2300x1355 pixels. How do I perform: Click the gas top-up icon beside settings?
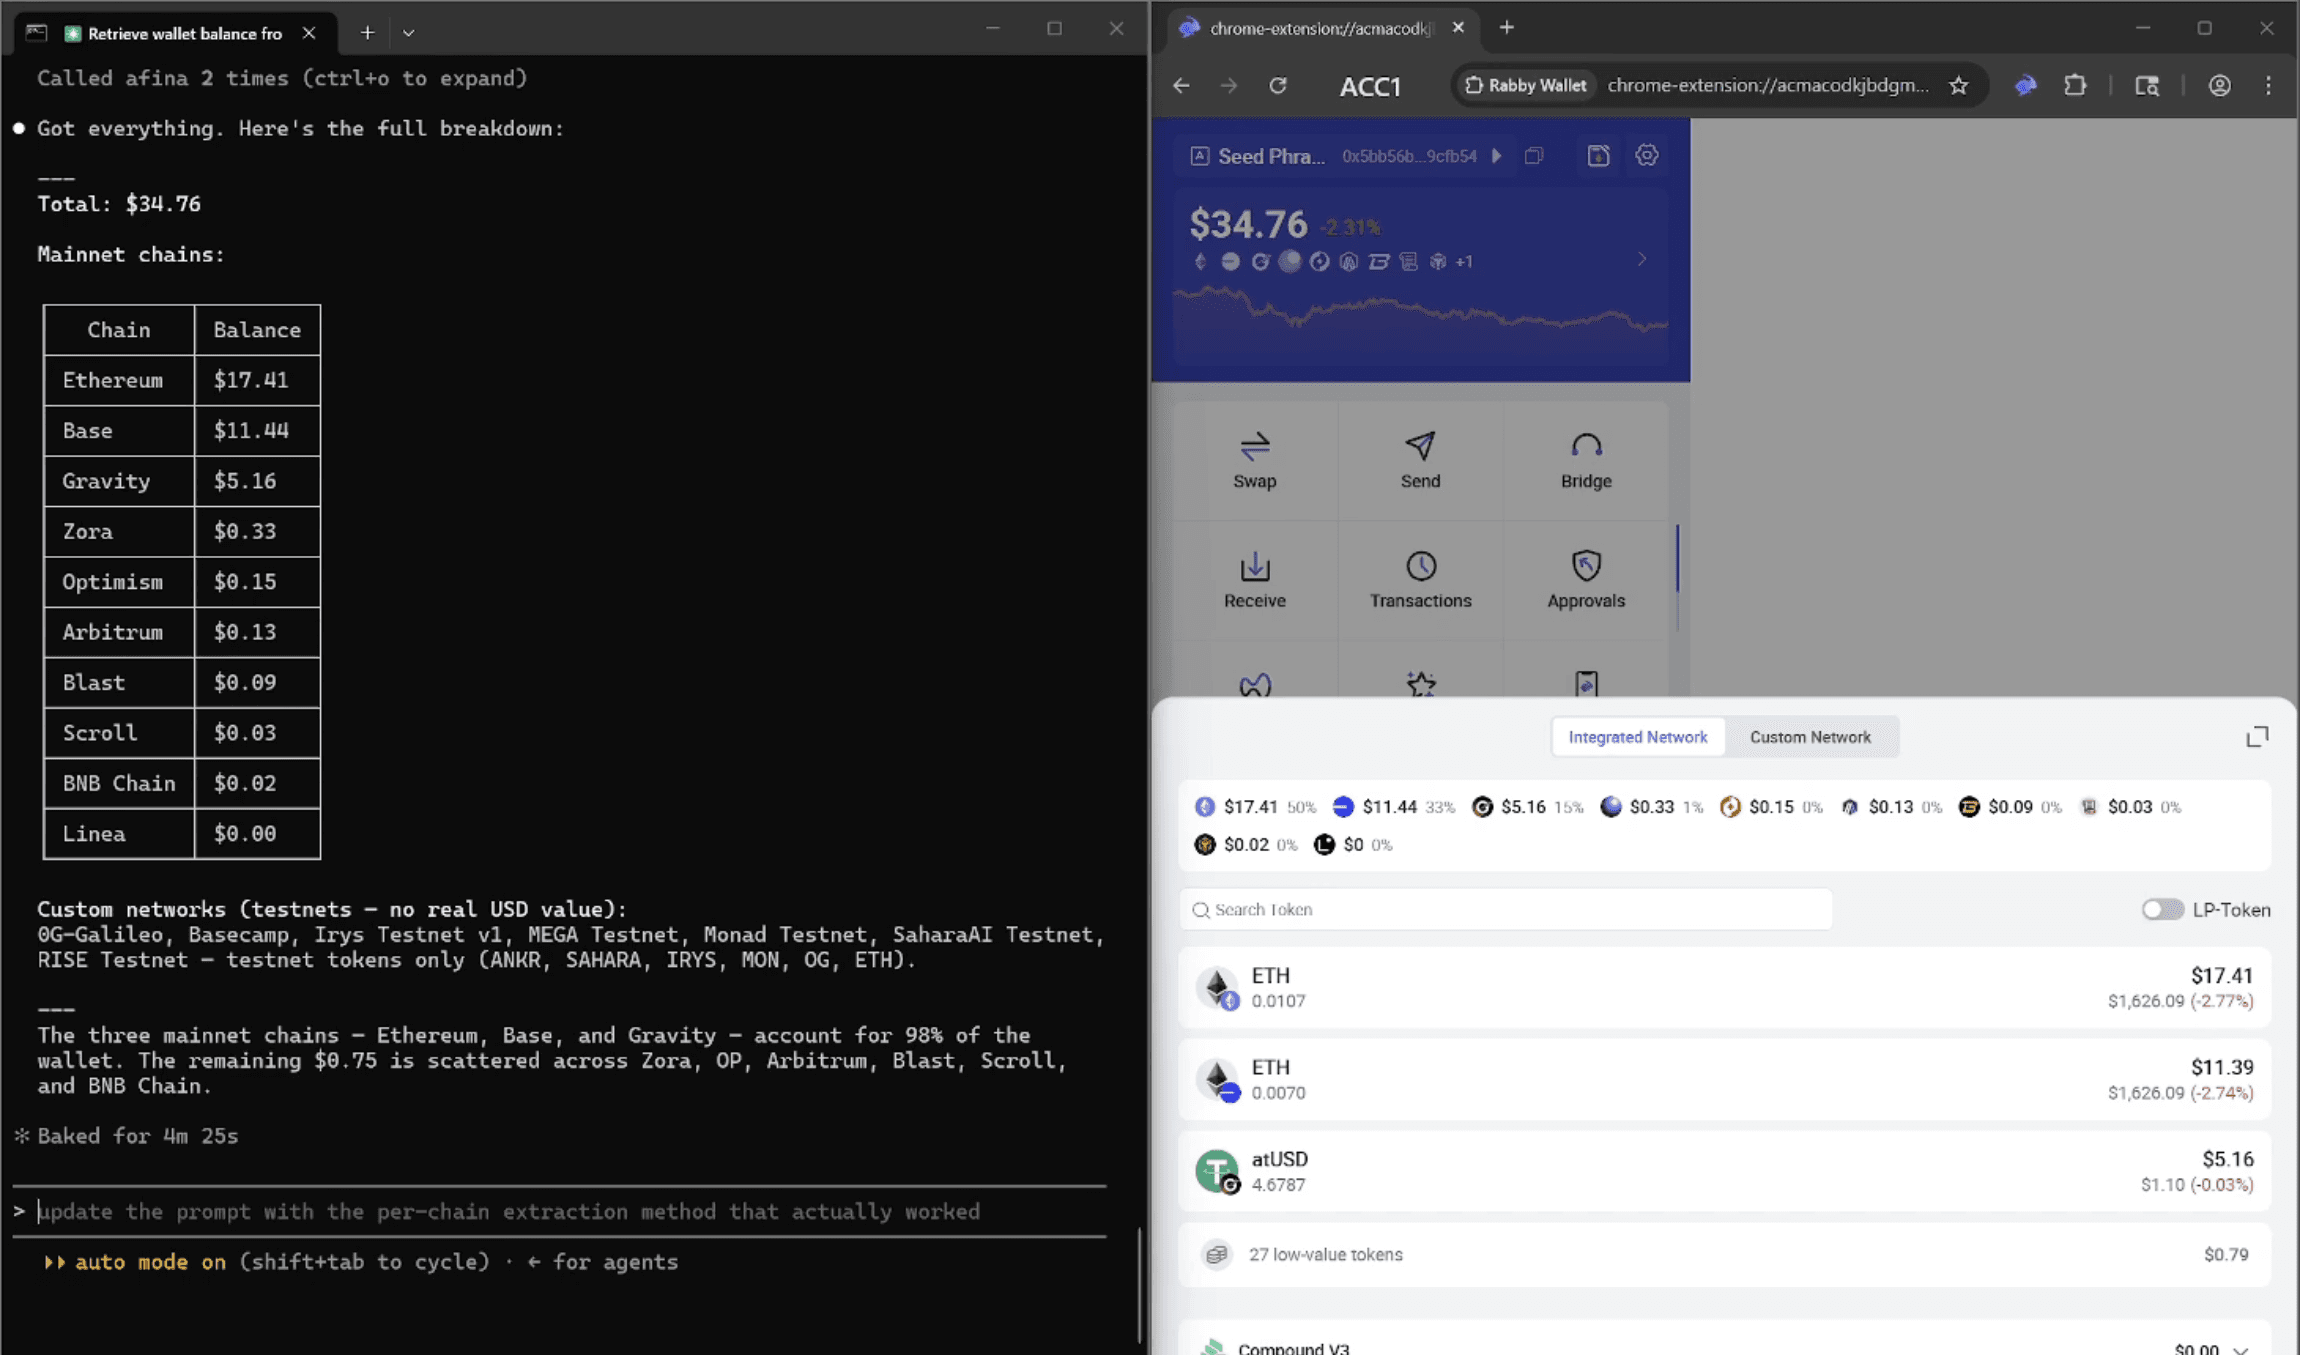1598,155
